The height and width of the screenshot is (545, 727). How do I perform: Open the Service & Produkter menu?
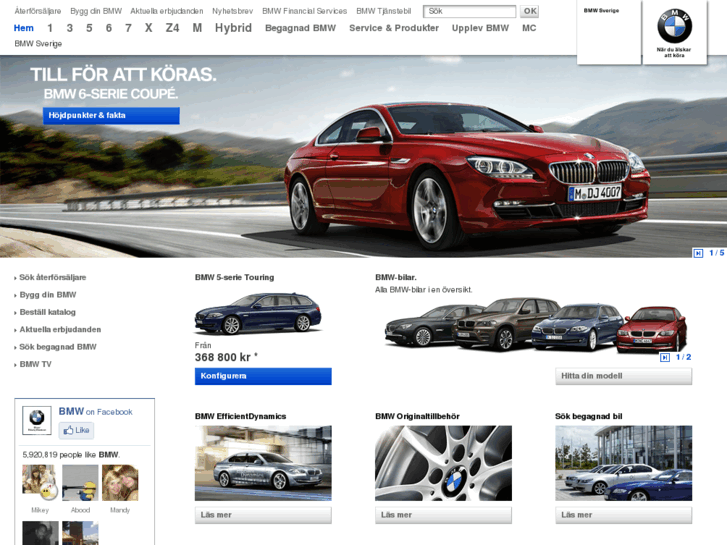[x=394, y=28]
